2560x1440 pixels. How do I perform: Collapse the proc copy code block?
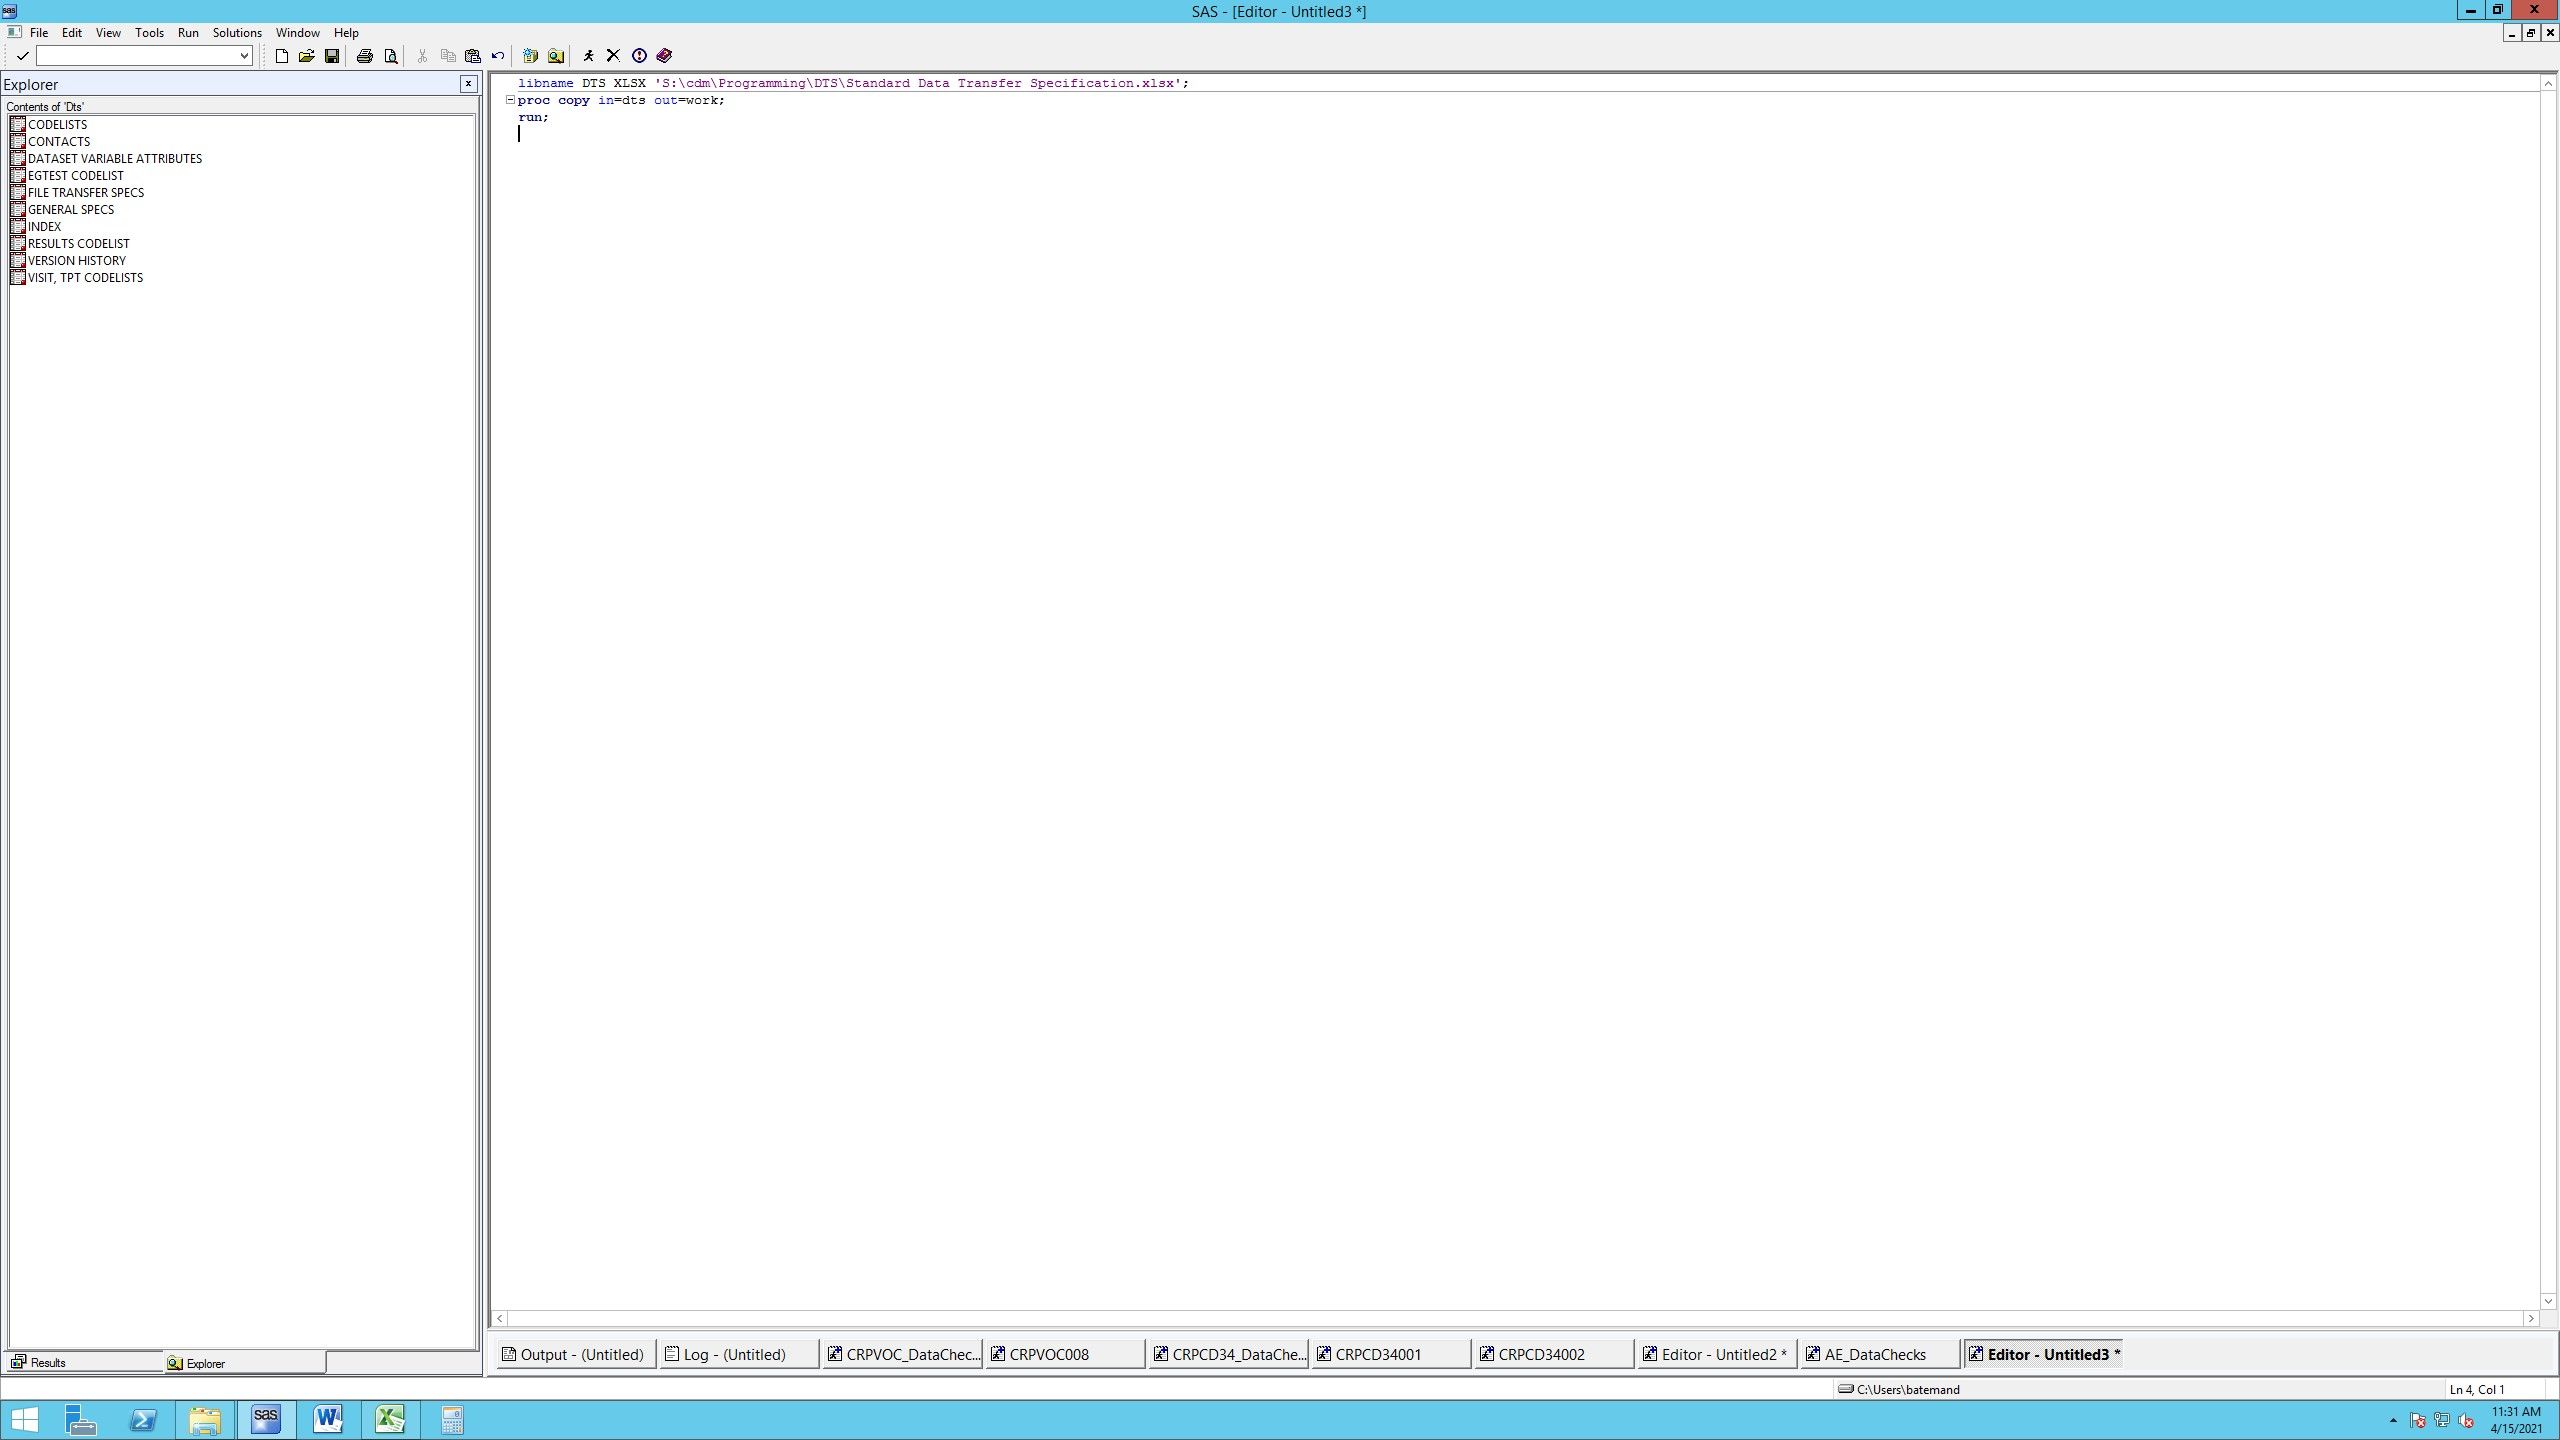[x=510, y=100]
